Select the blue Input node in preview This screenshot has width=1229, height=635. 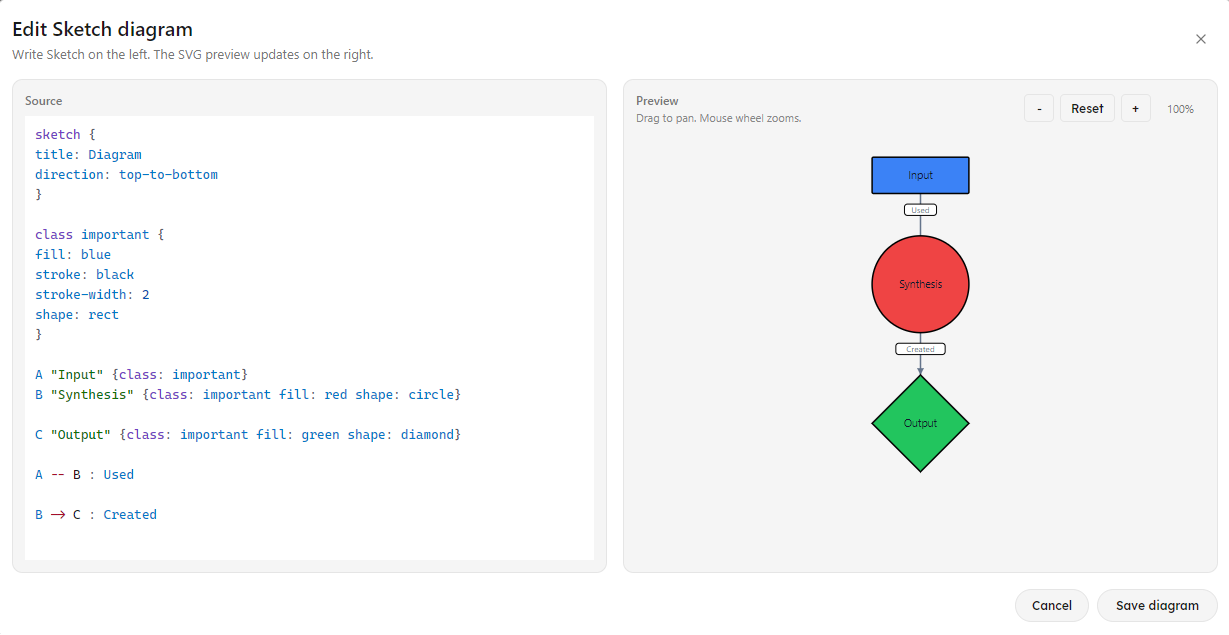pos(920,175)
